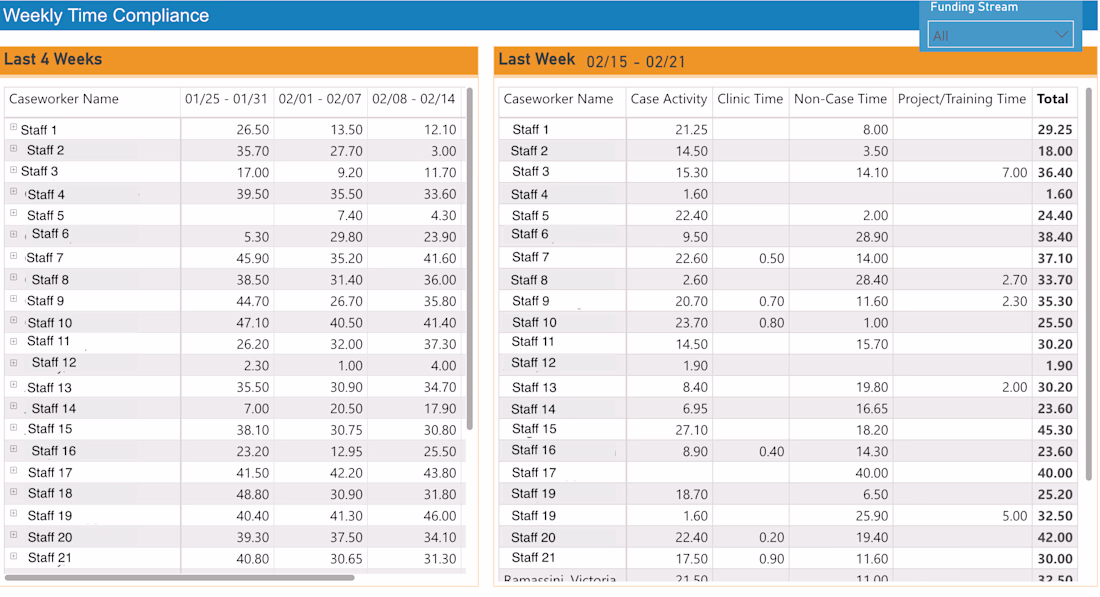Select the 28.90 Non-Case Time for Staff 6

click(872, 237)
